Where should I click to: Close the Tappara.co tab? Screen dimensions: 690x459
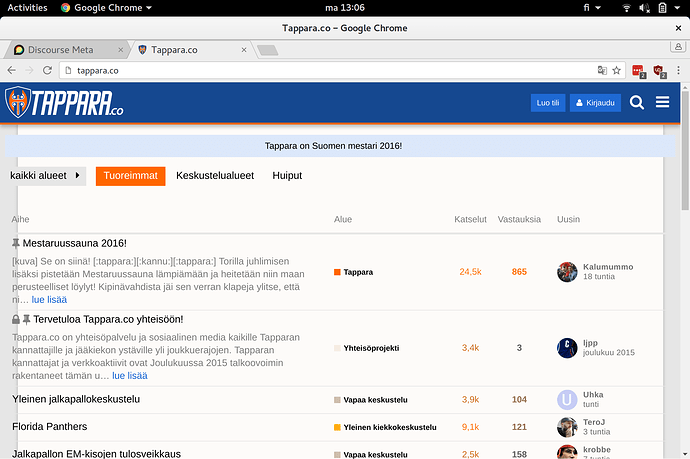coord(244,50)
